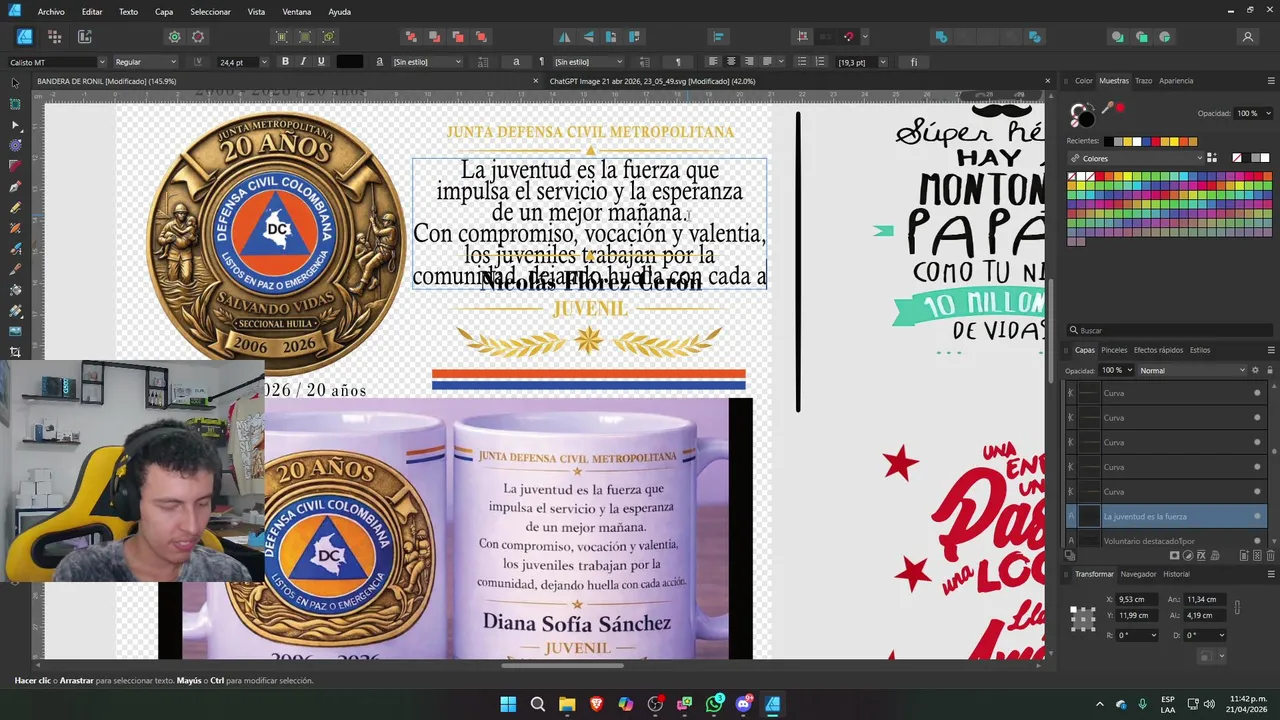Switch to Efectos rápidos tab
Image resolution: width=1280 pixels, height=720 pixels.
[1158, 350]
